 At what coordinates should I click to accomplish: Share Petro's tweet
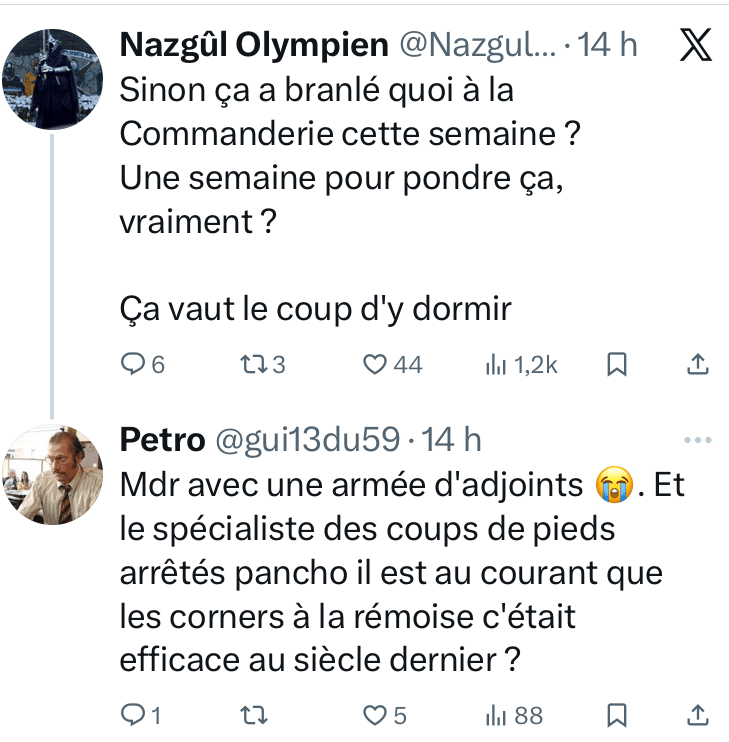(699, 715)
